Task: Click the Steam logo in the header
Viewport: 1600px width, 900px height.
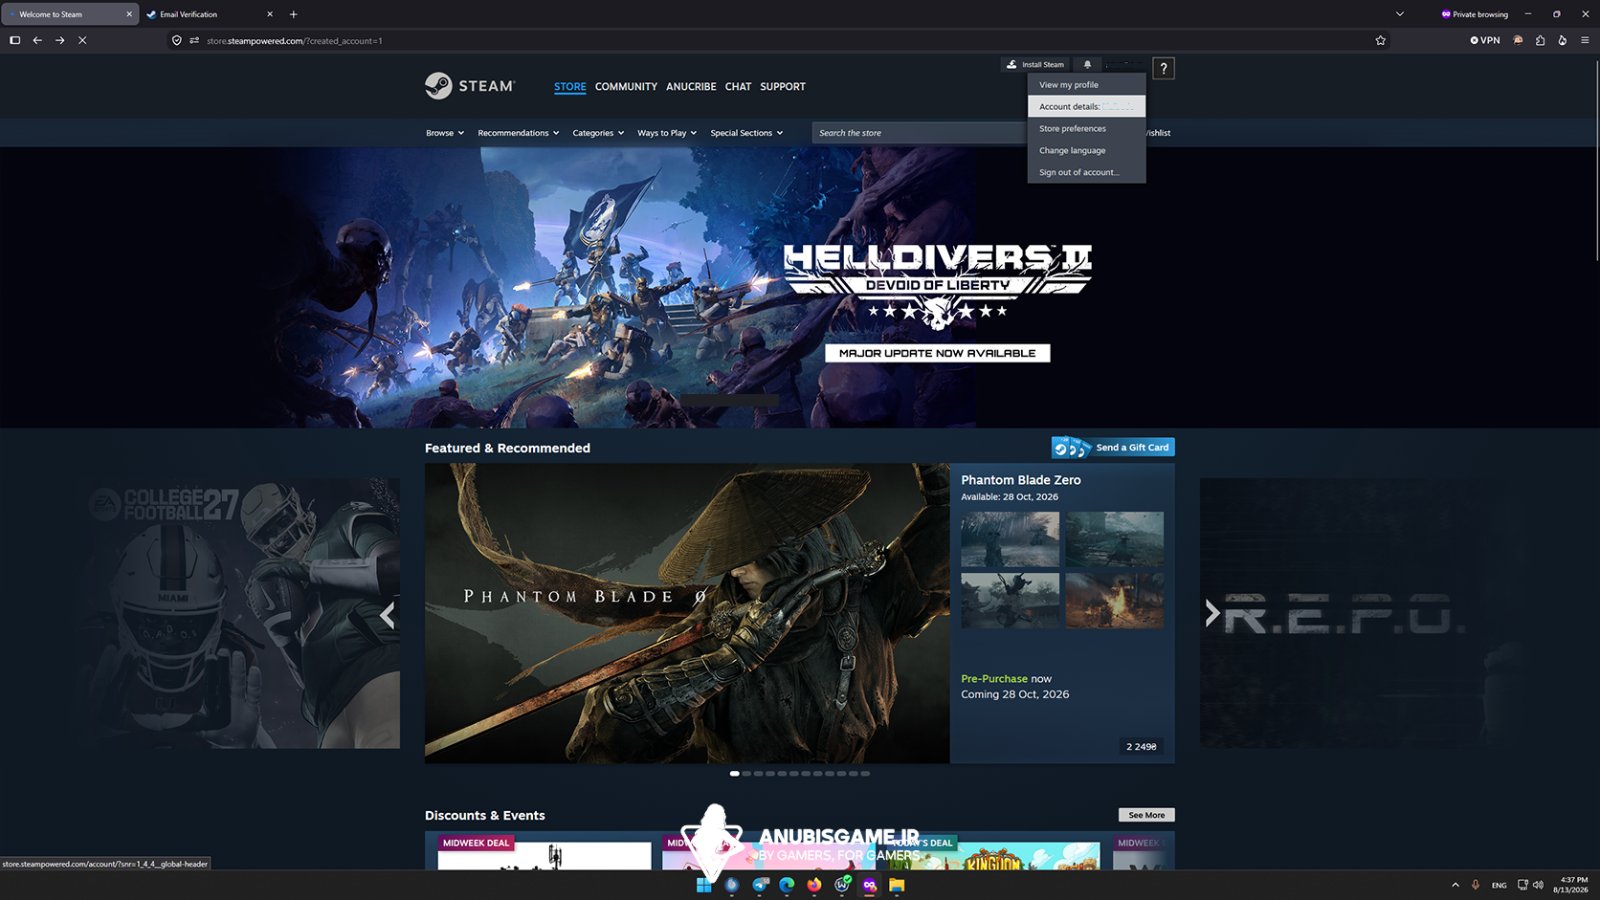Action: [470, 86]
